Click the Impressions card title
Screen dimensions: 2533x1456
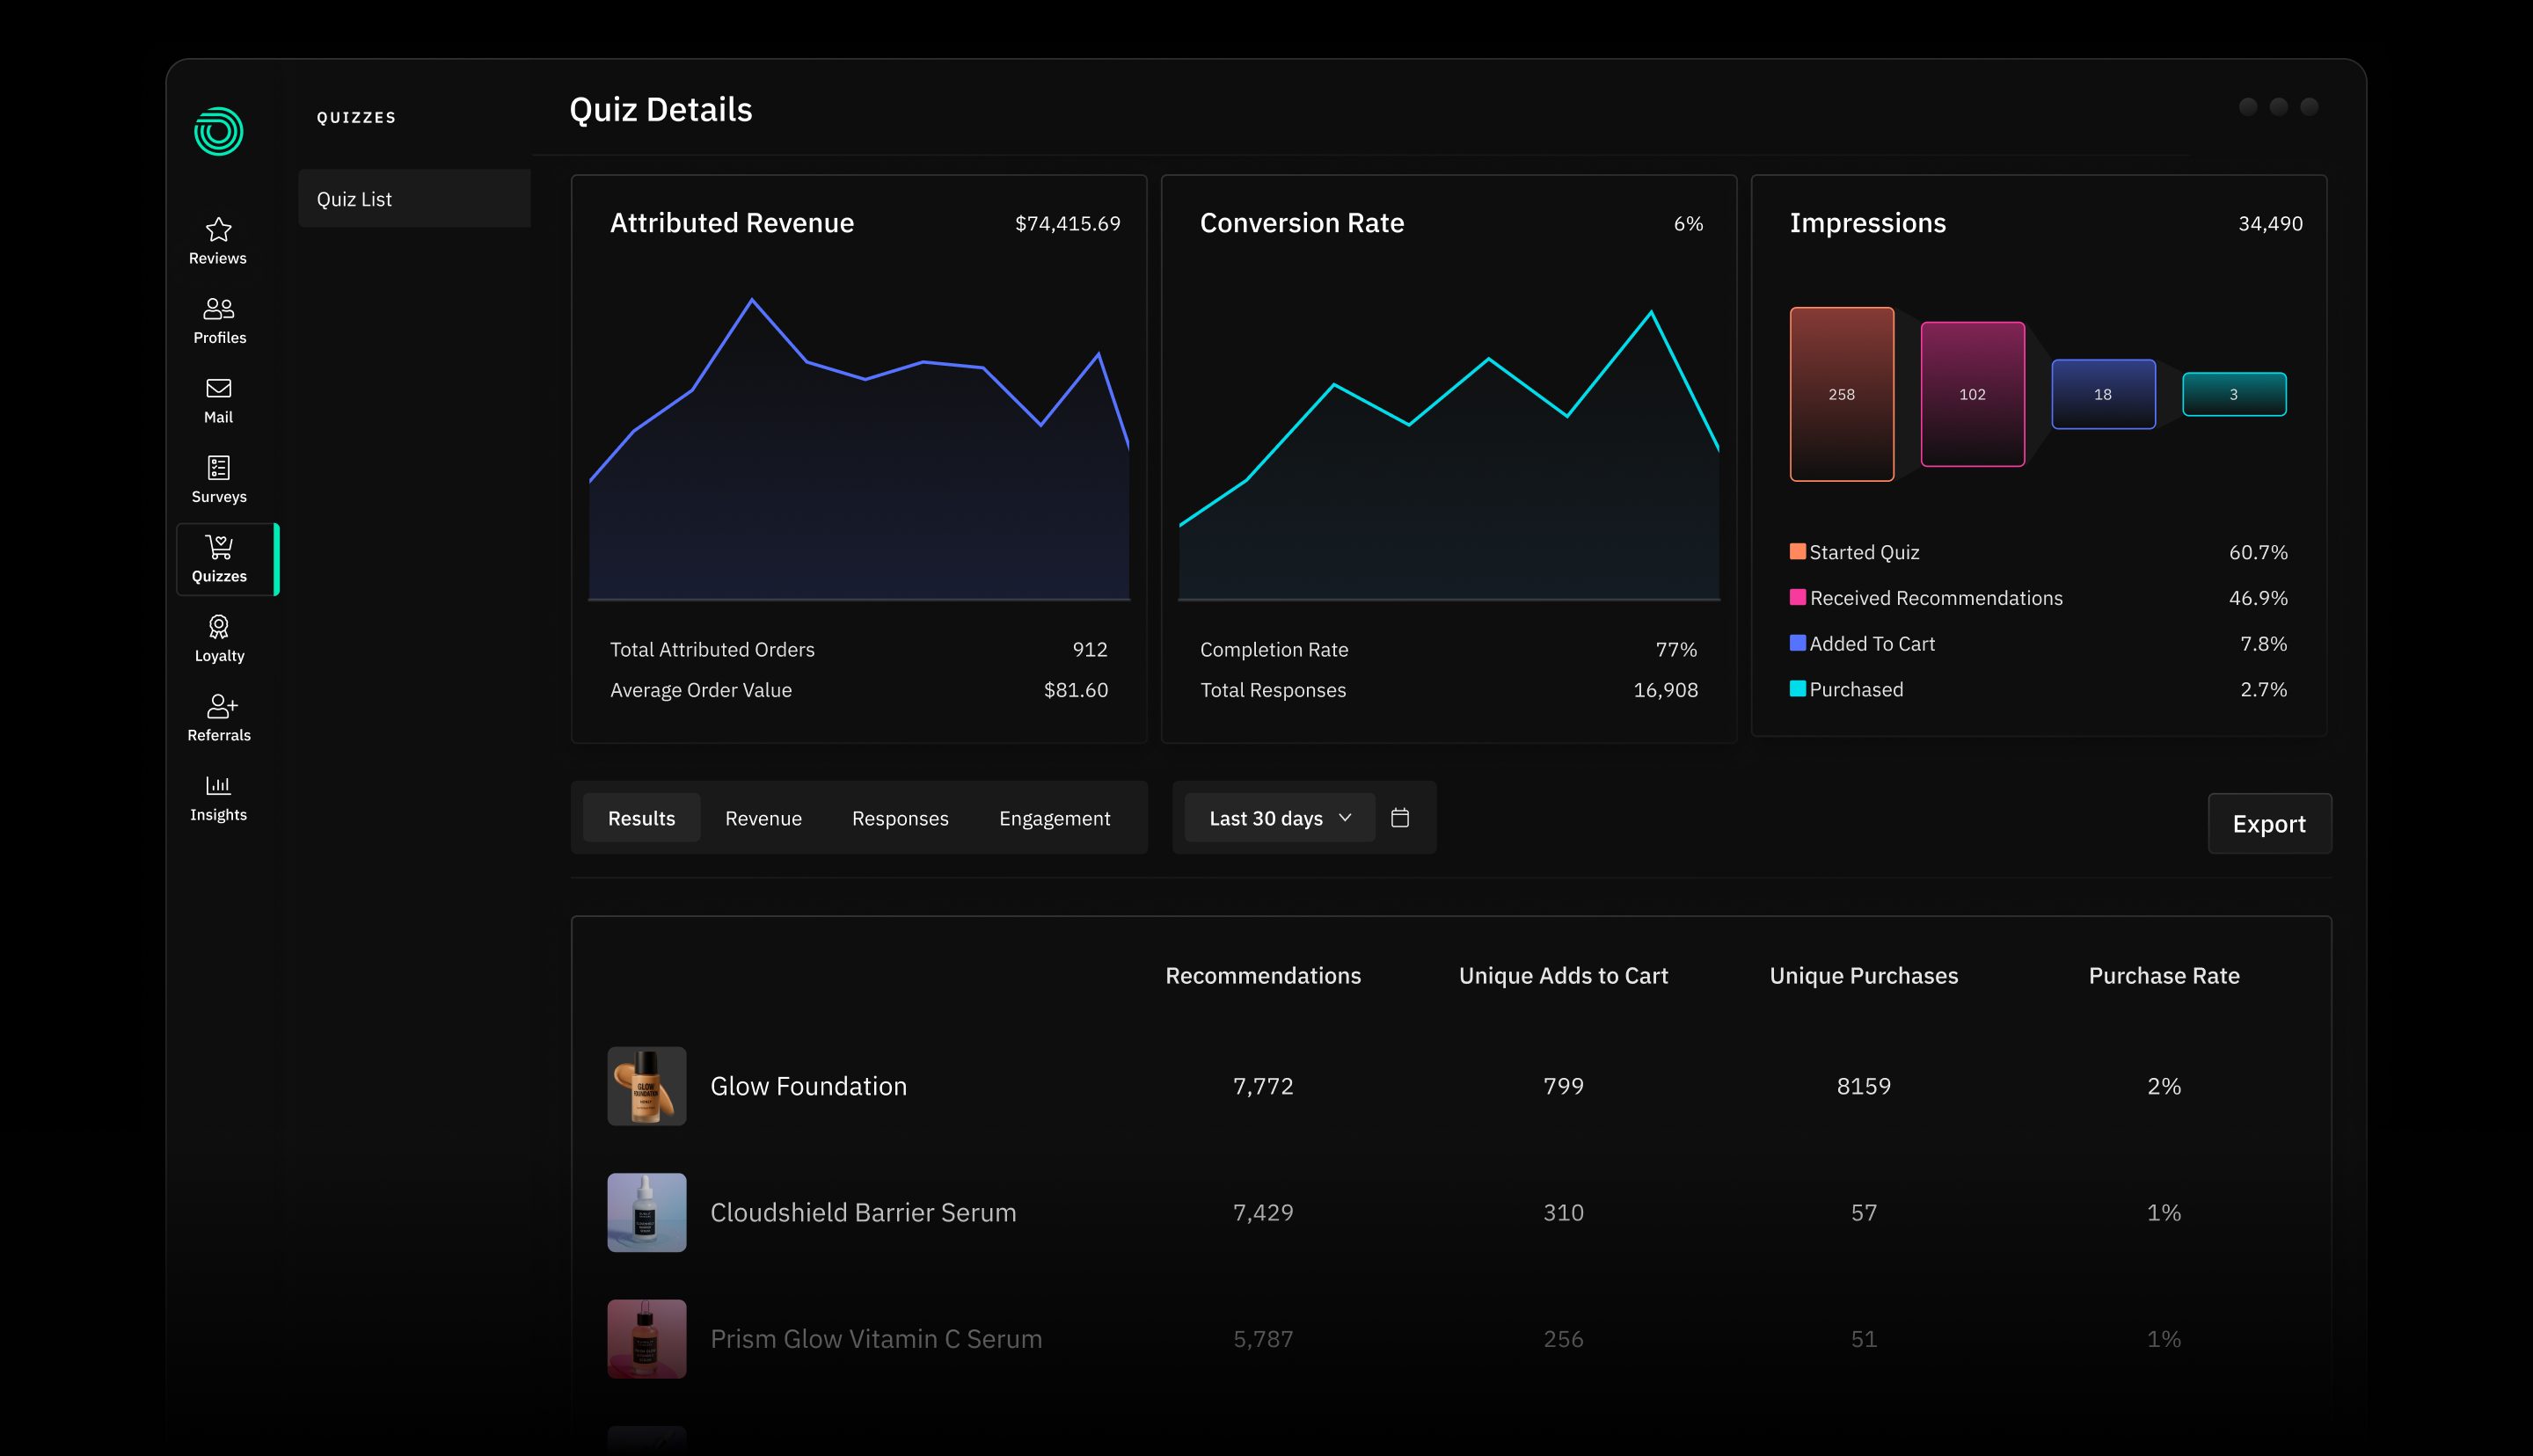click(1868, 223)
